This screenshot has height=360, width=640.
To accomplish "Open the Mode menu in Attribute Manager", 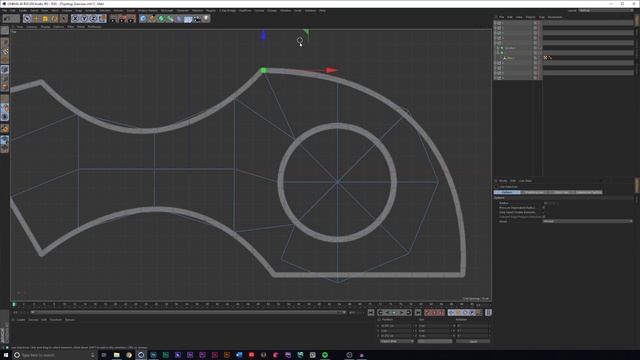I will click(503, 181).
